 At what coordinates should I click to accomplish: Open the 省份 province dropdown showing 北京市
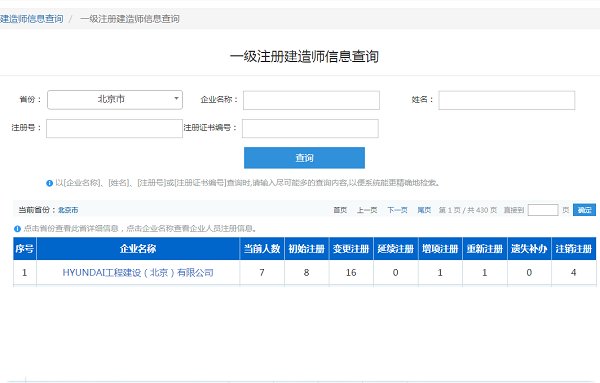click(115, 100)
